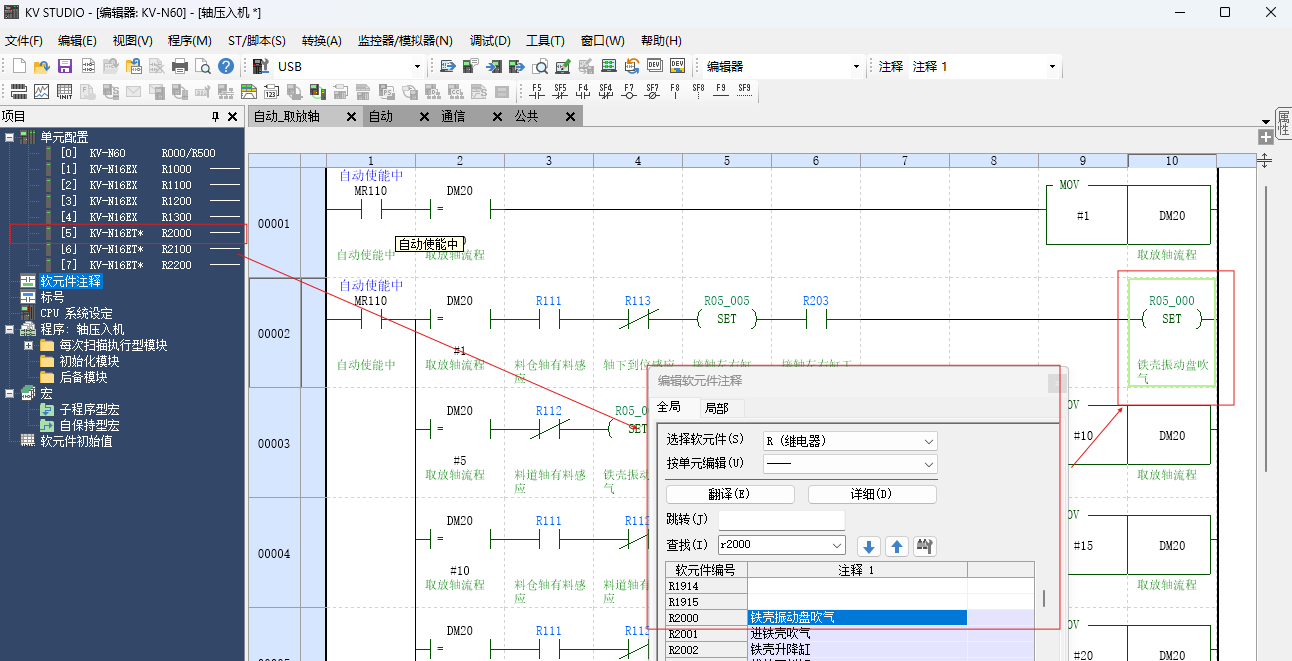The height and width of the screenshot is (661, 1292).
Task: Open the 按单元编辑 dropdown
Action: coord(929,465)
